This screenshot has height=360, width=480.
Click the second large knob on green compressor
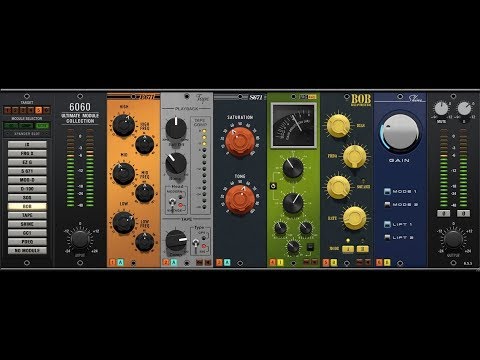click(x=293, y=203)
